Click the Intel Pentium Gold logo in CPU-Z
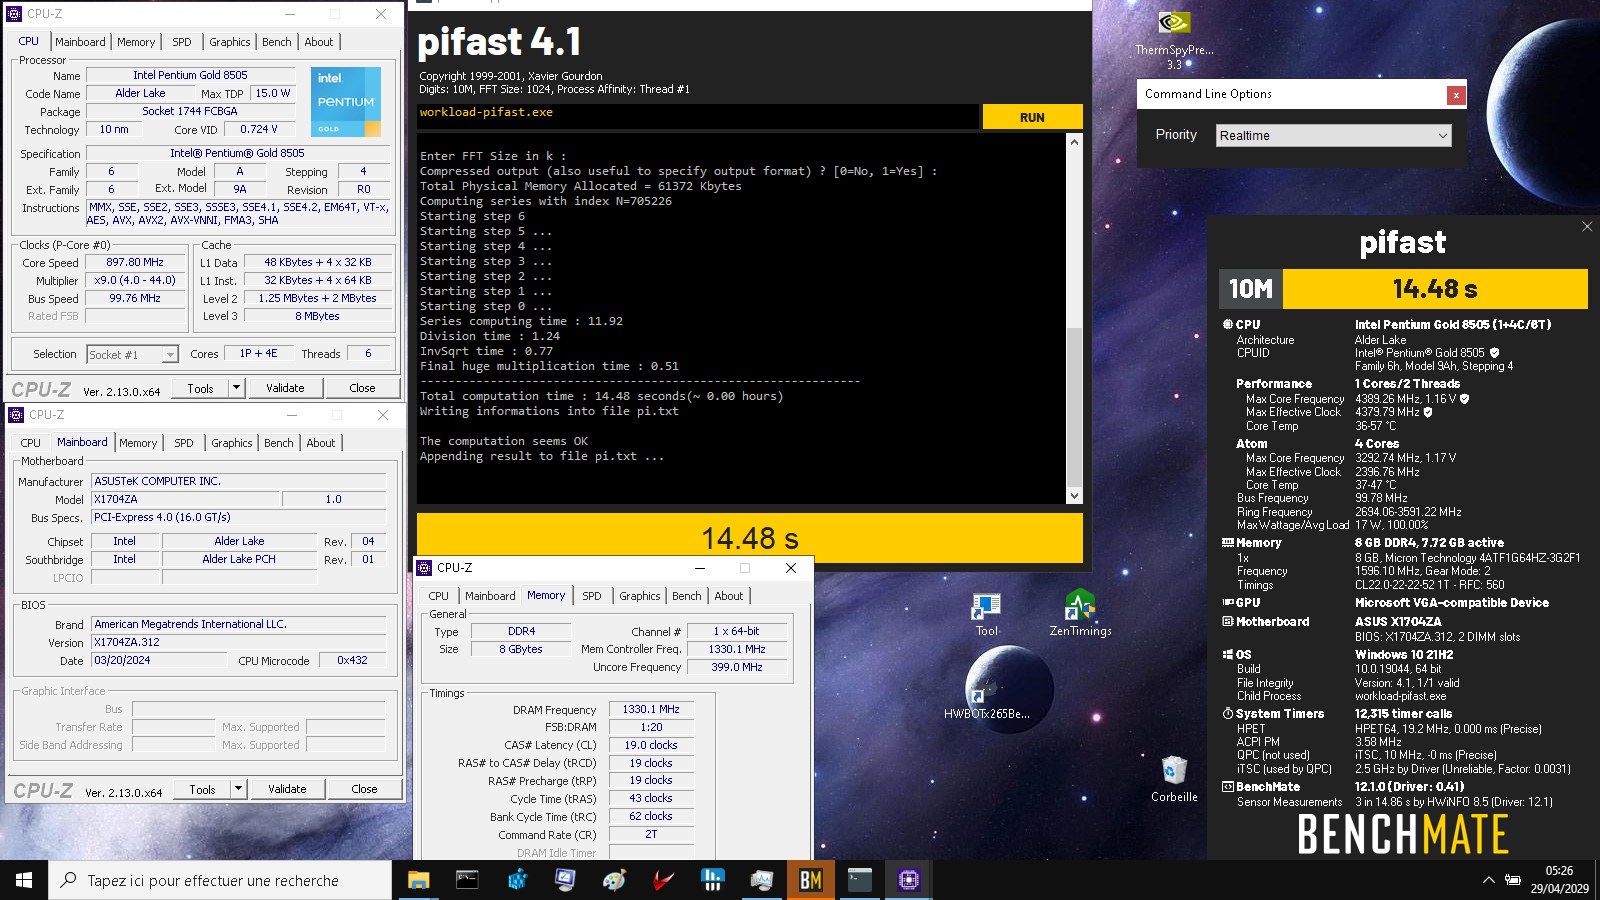Screen dimensions: 1600x900 346,101
